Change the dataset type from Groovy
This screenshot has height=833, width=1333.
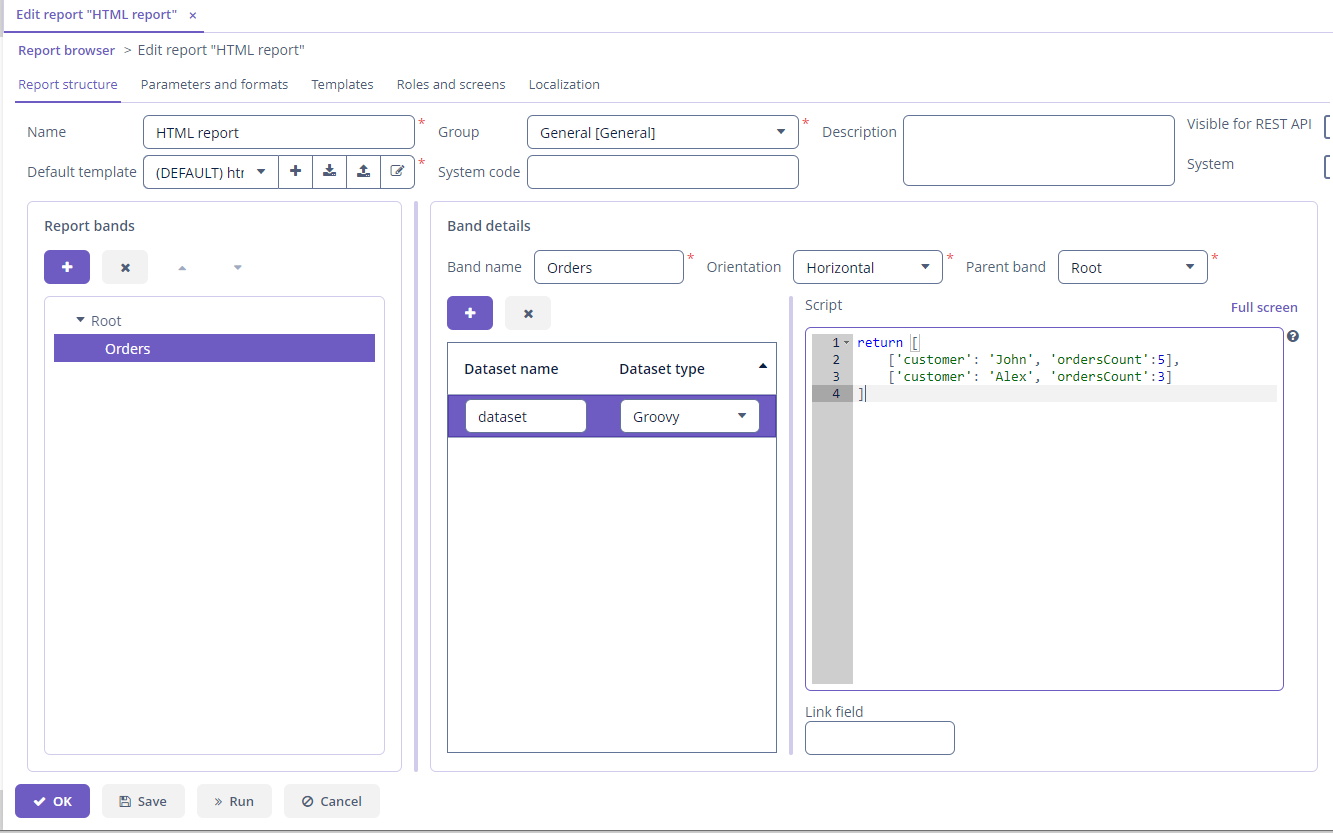coord(742,415)
